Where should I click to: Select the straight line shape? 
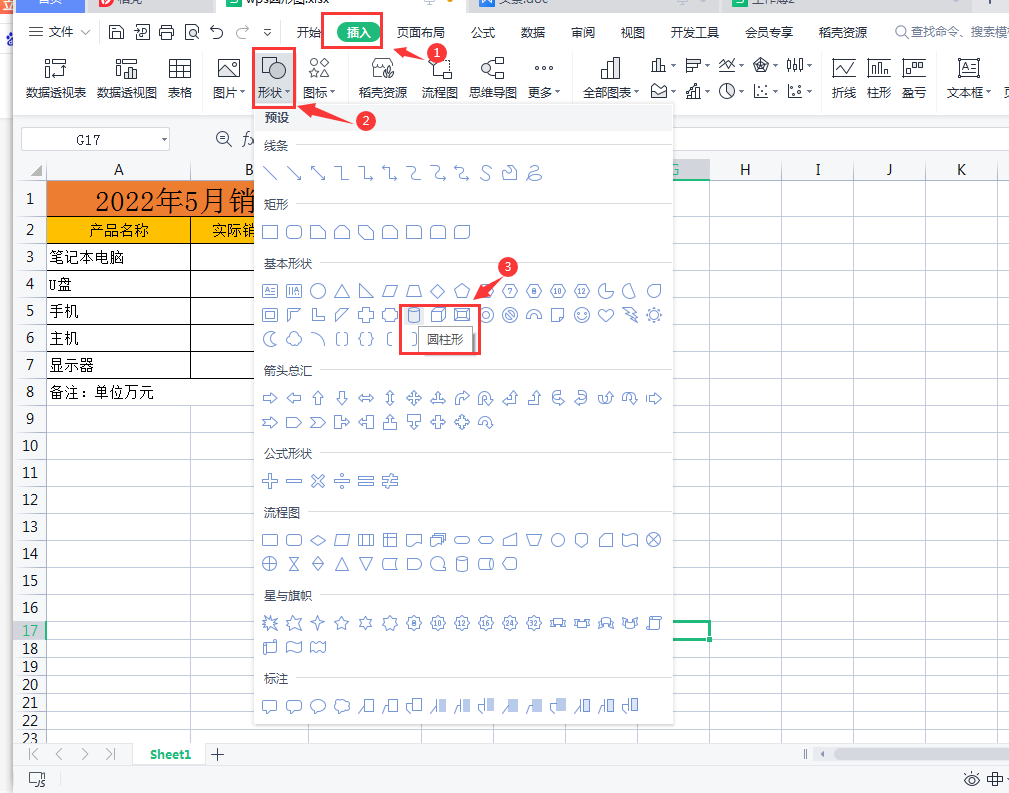pyautogui.click(x=270, y=173)
